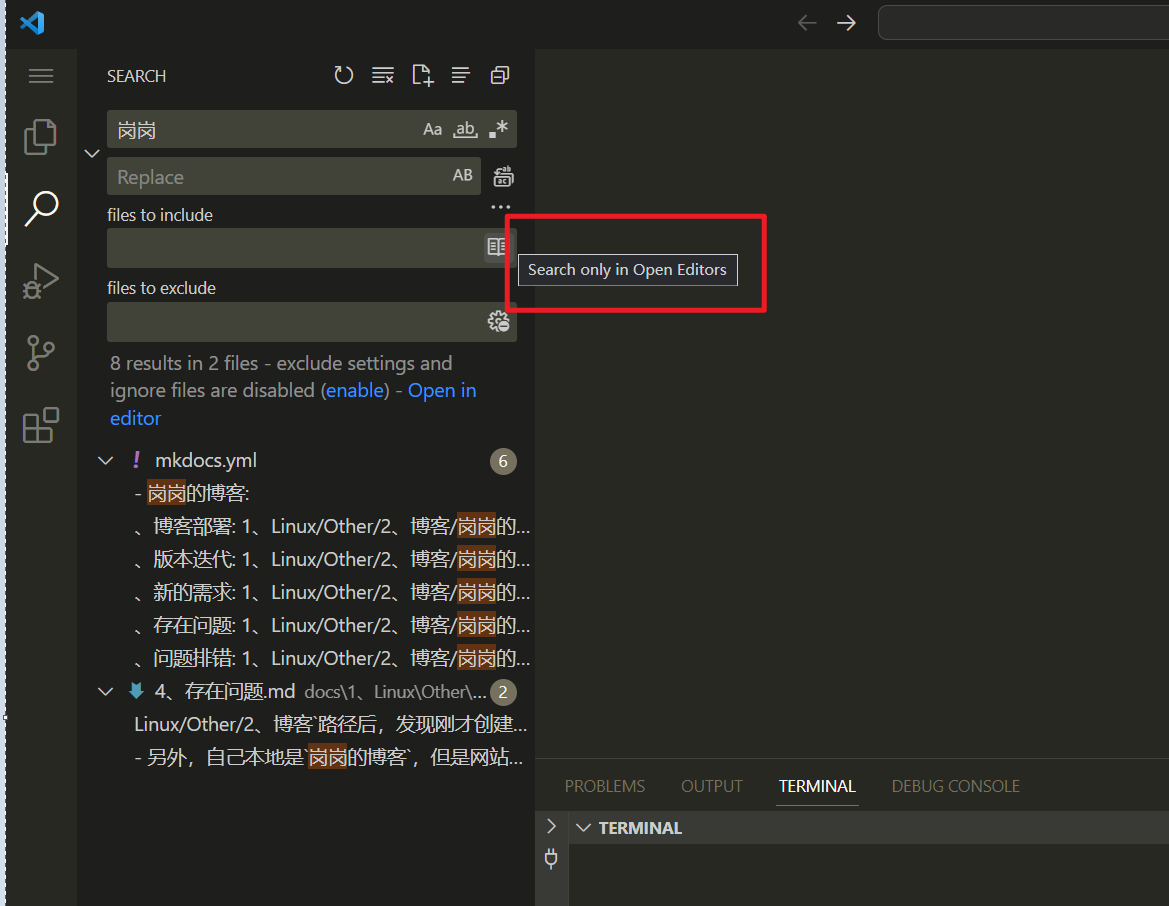Open the result starting with 博客部署
The width and height of the screenshot is (1169, 906).
coord(306,526)
